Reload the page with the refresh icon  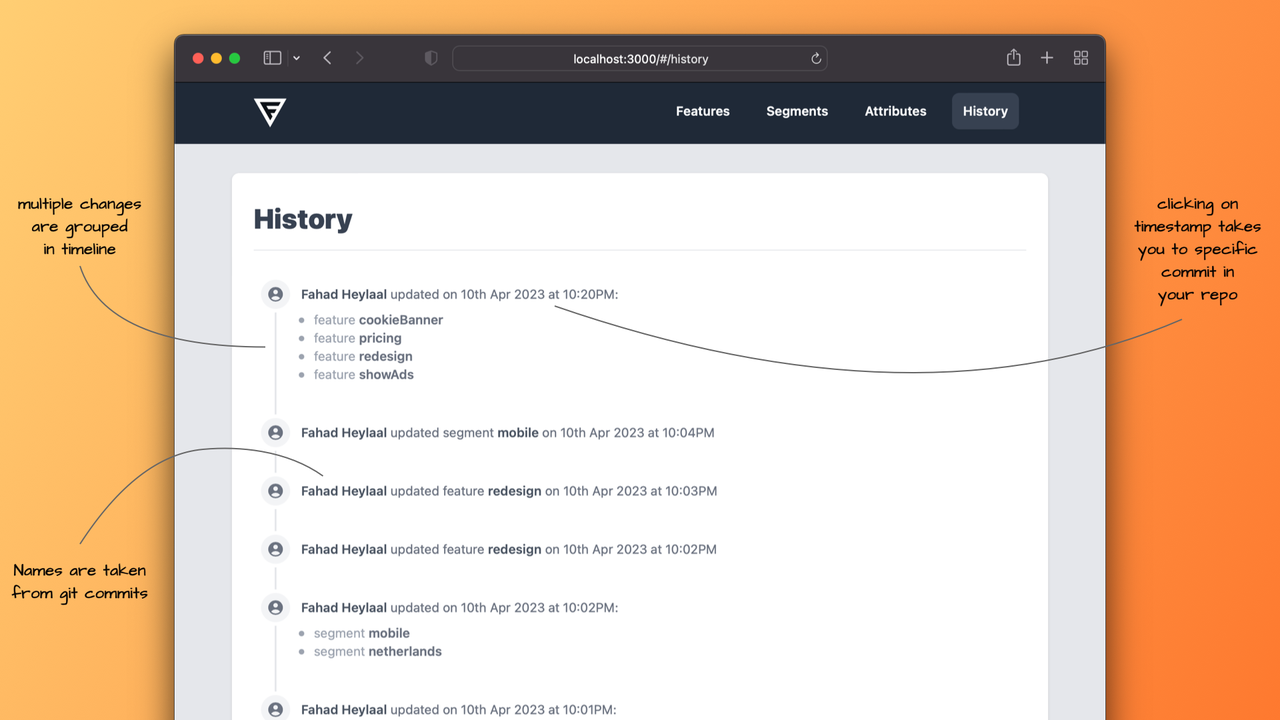click(816, 59)
